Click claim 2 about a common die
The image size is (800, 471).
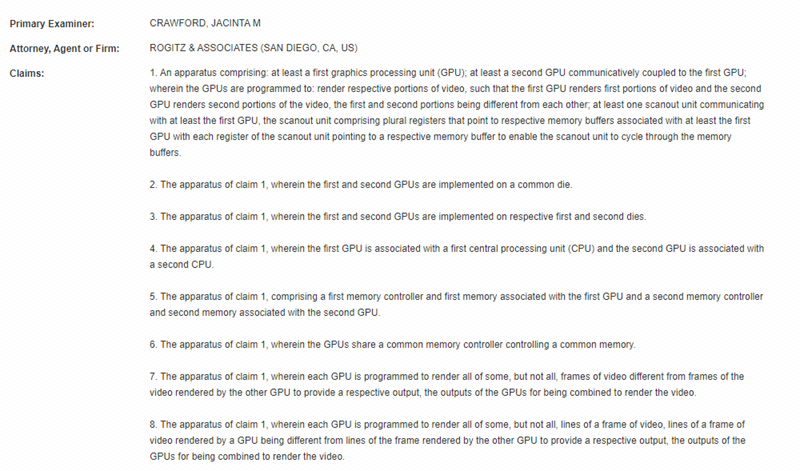[x=361, y=185]
